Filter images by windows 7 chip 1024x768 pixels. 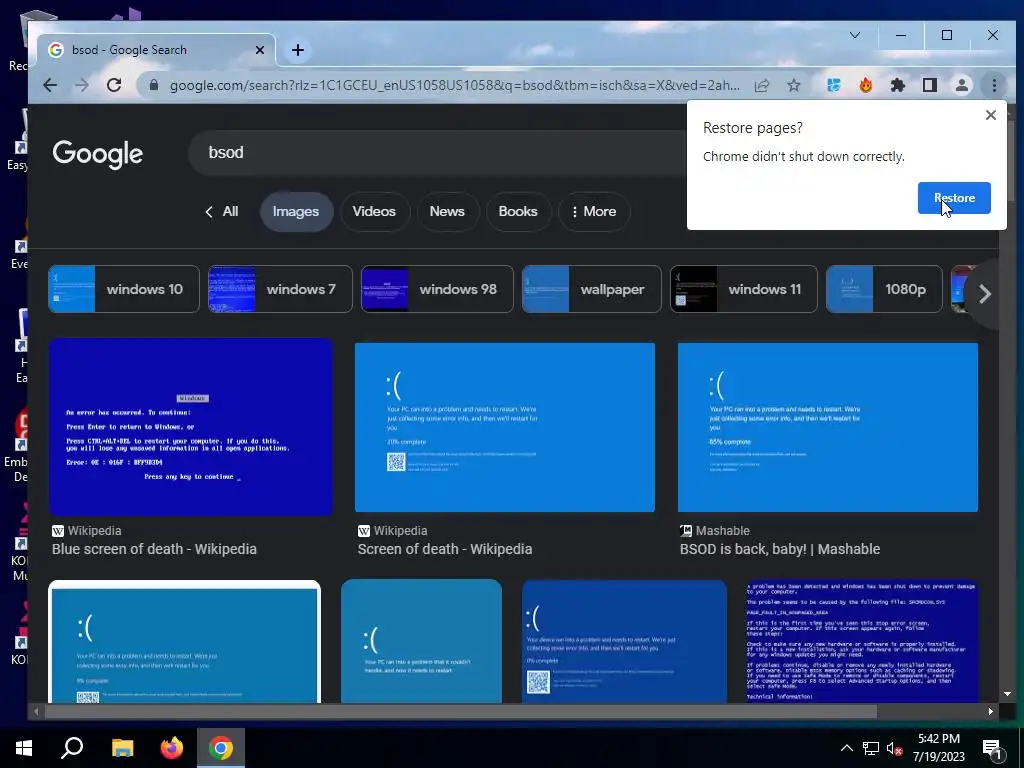point(280,289)
